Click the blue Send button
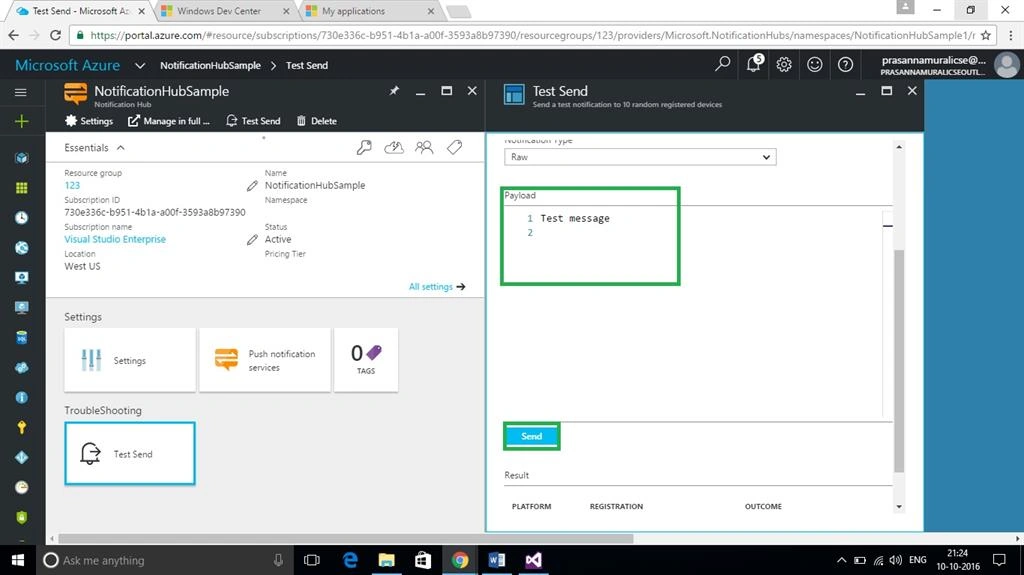1024x575 pixels. 532,436
